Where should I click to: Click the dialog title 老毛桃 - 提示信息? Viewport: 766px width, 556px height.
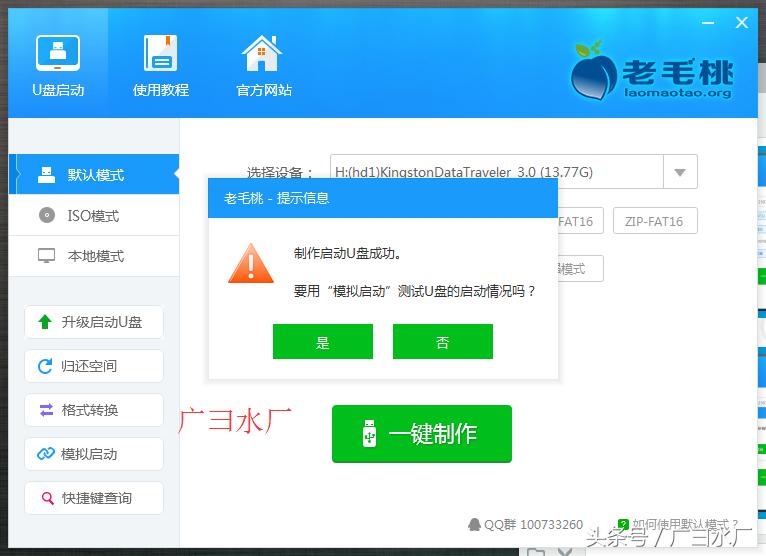pos(277,198)
